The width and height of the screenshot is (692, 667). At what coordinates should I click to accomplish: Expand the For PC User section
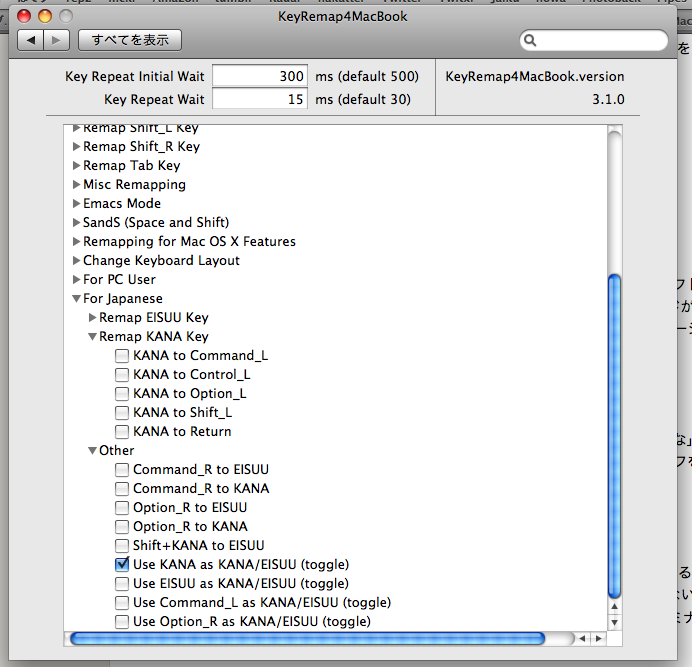click(x=76, y=280)
